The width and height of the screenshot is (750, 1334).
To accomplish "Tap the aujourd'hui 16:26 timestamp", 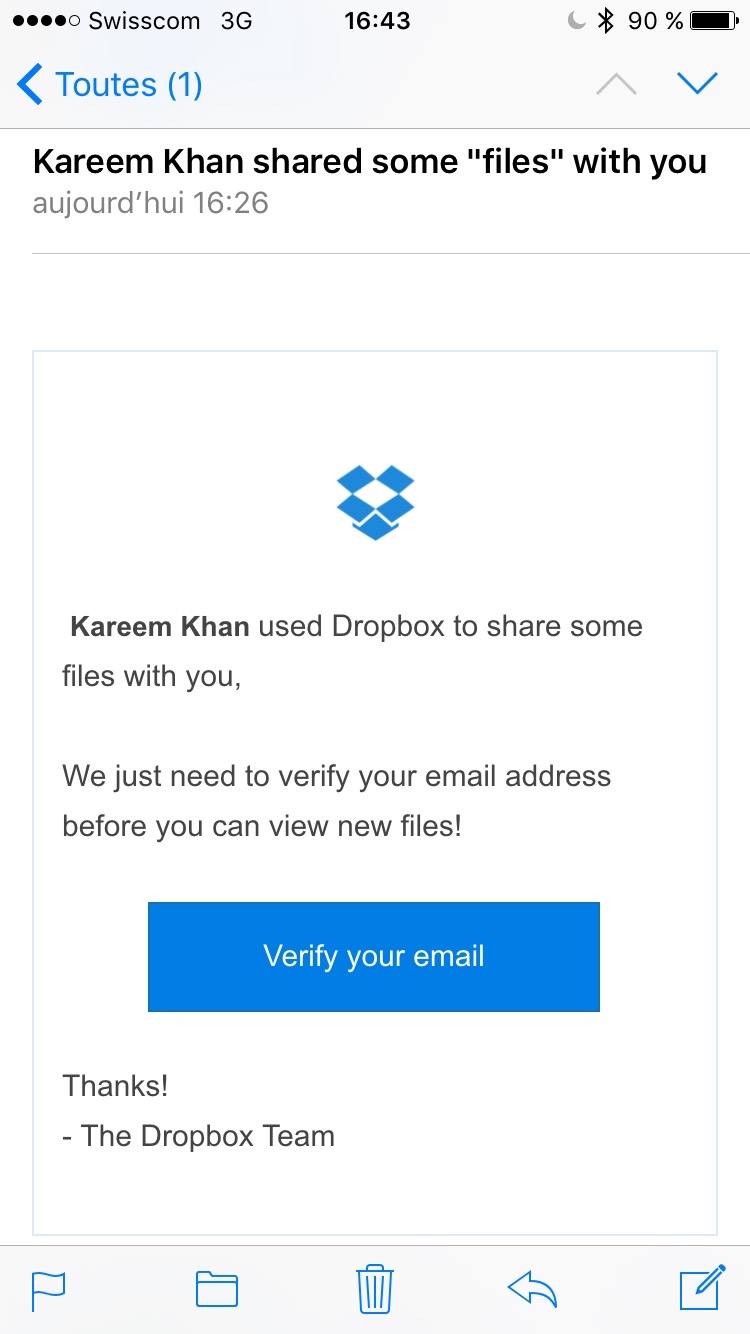I will (x=151, y=204).
